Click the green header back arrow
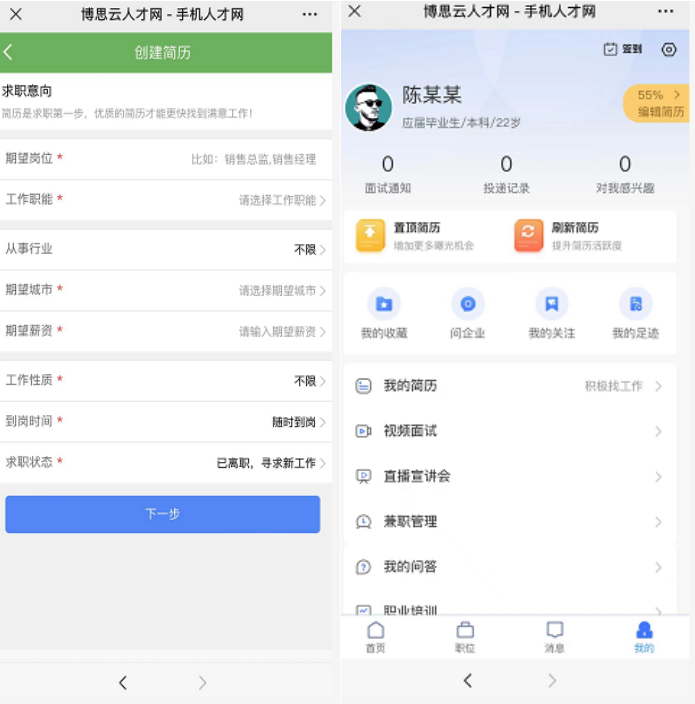 pyautogui.click(x=9, y=52)
